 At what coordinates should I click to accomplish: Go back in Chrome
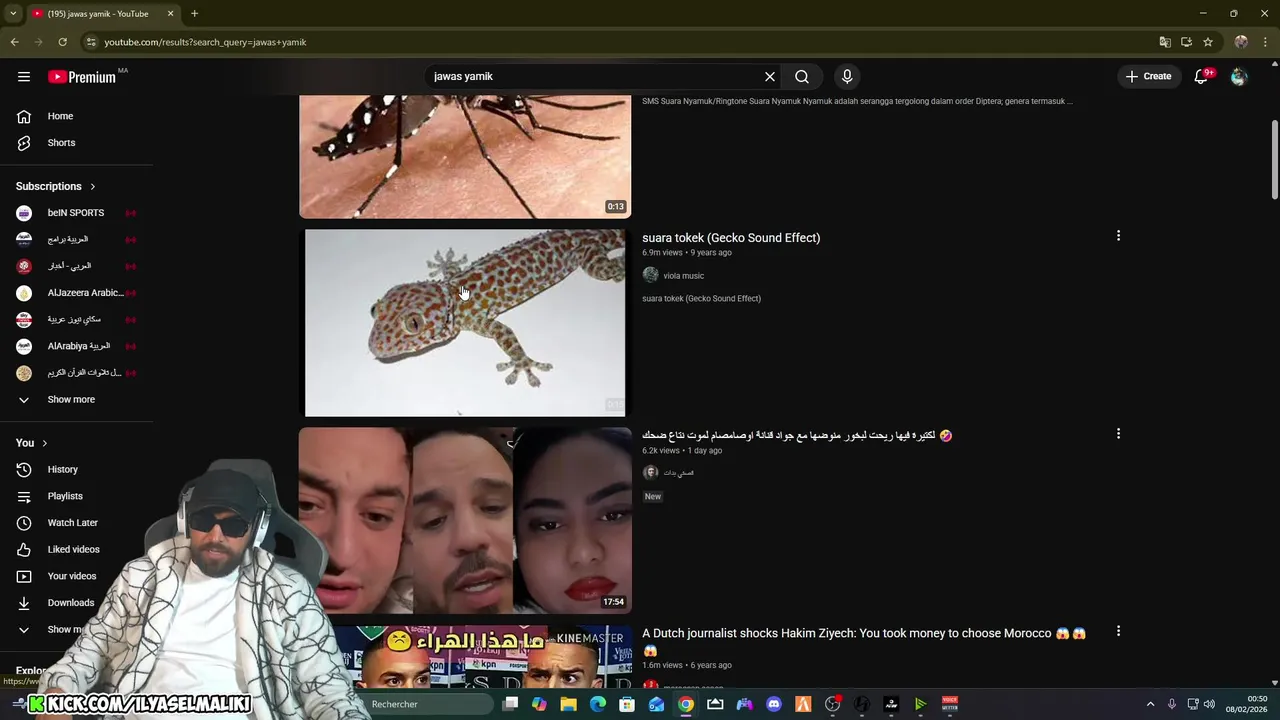click(x=14, y=42)
